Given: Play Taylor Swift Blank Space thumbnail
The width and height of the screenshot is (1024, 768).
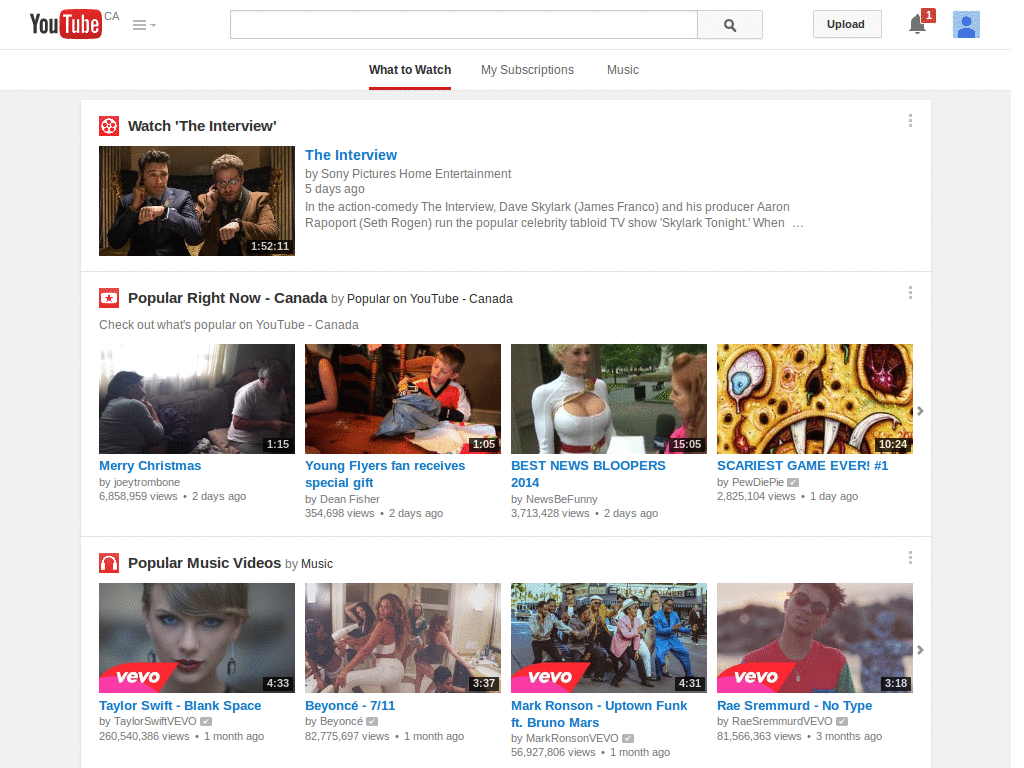Looking at the screenshot, I should coord(197,638).
